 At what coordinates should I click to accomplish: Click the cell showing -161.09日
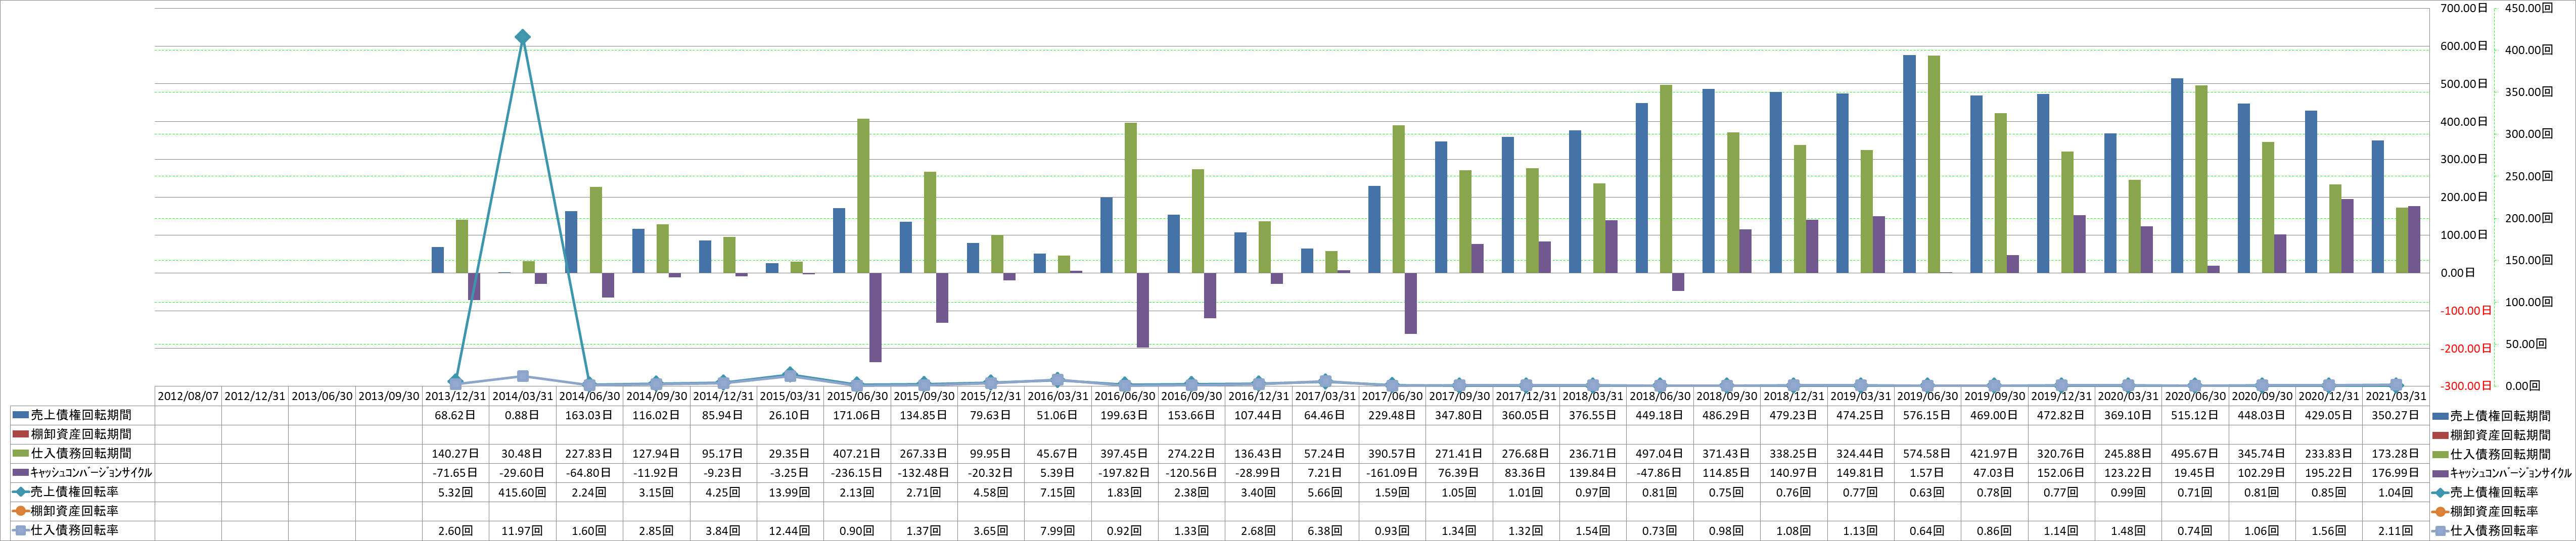1392,473
